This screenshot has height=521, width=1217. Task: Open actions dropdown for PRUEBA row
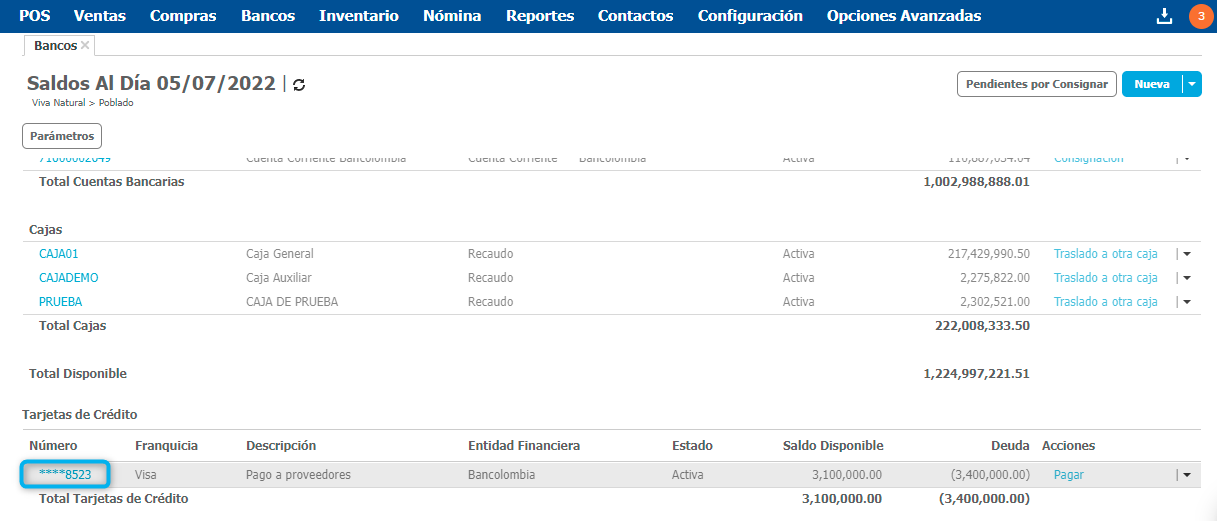[1187, 302]
